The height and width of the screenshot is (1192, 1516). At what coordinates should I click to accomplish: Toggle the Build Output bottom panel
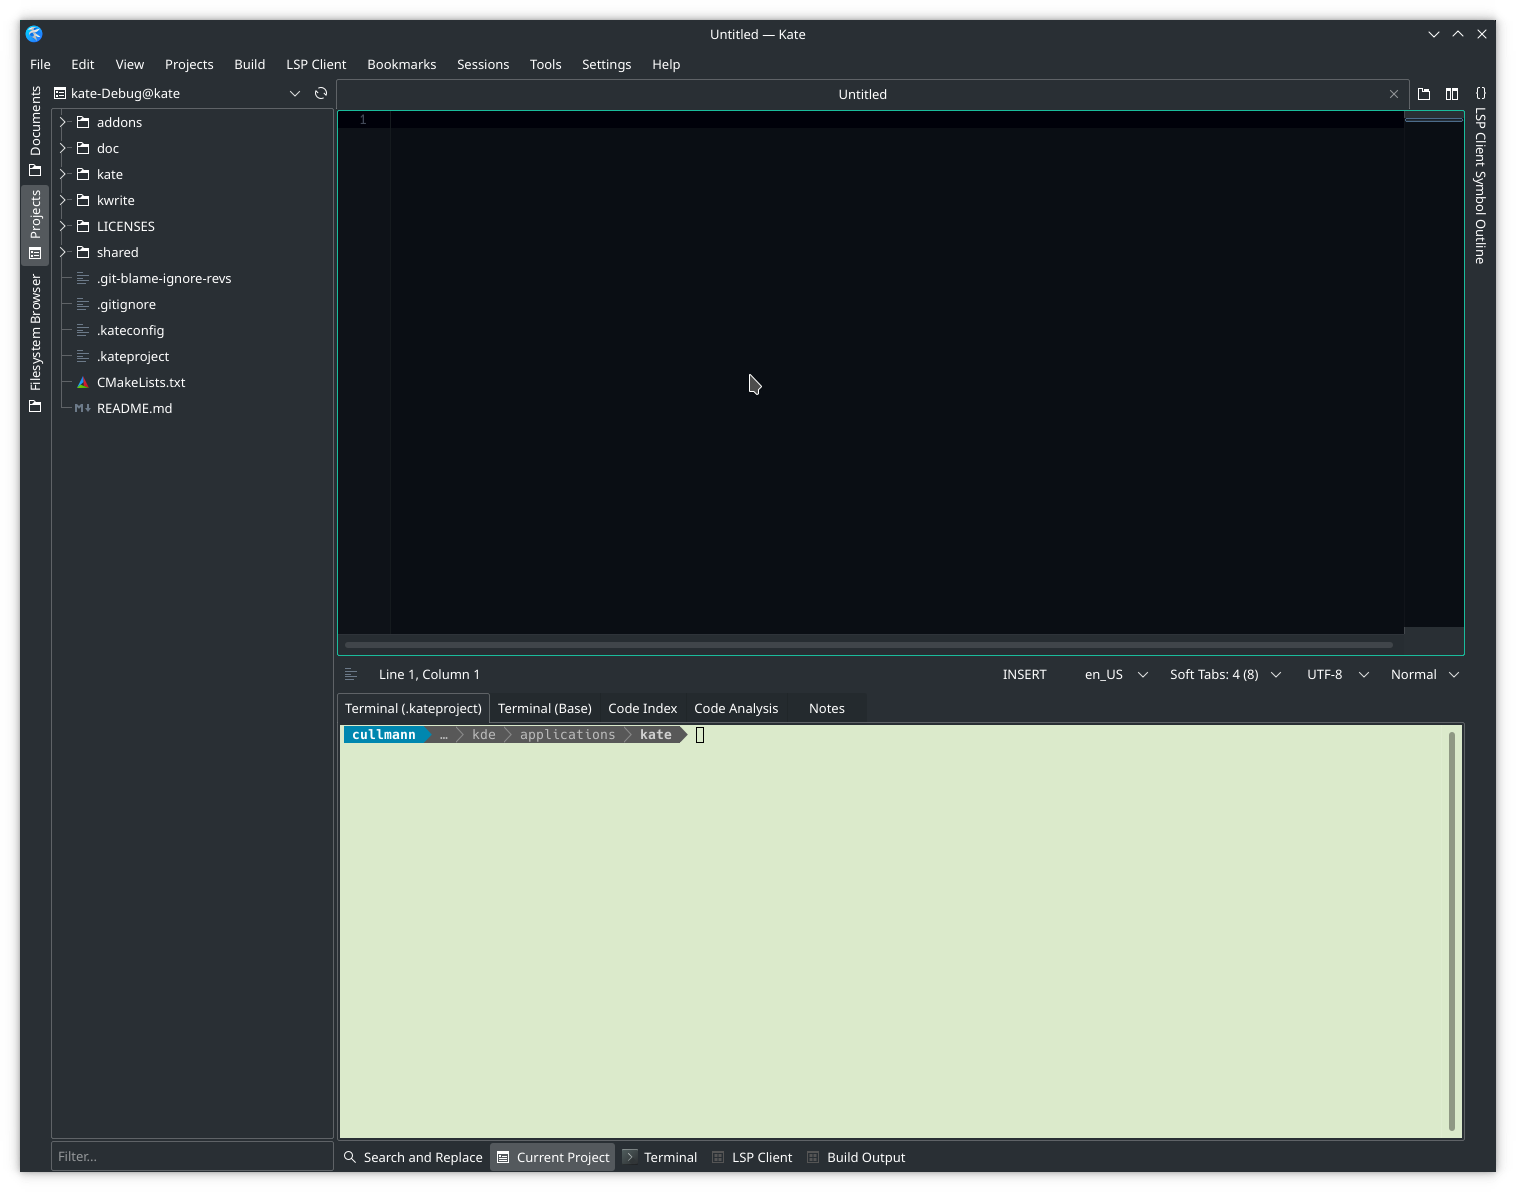856,1157
